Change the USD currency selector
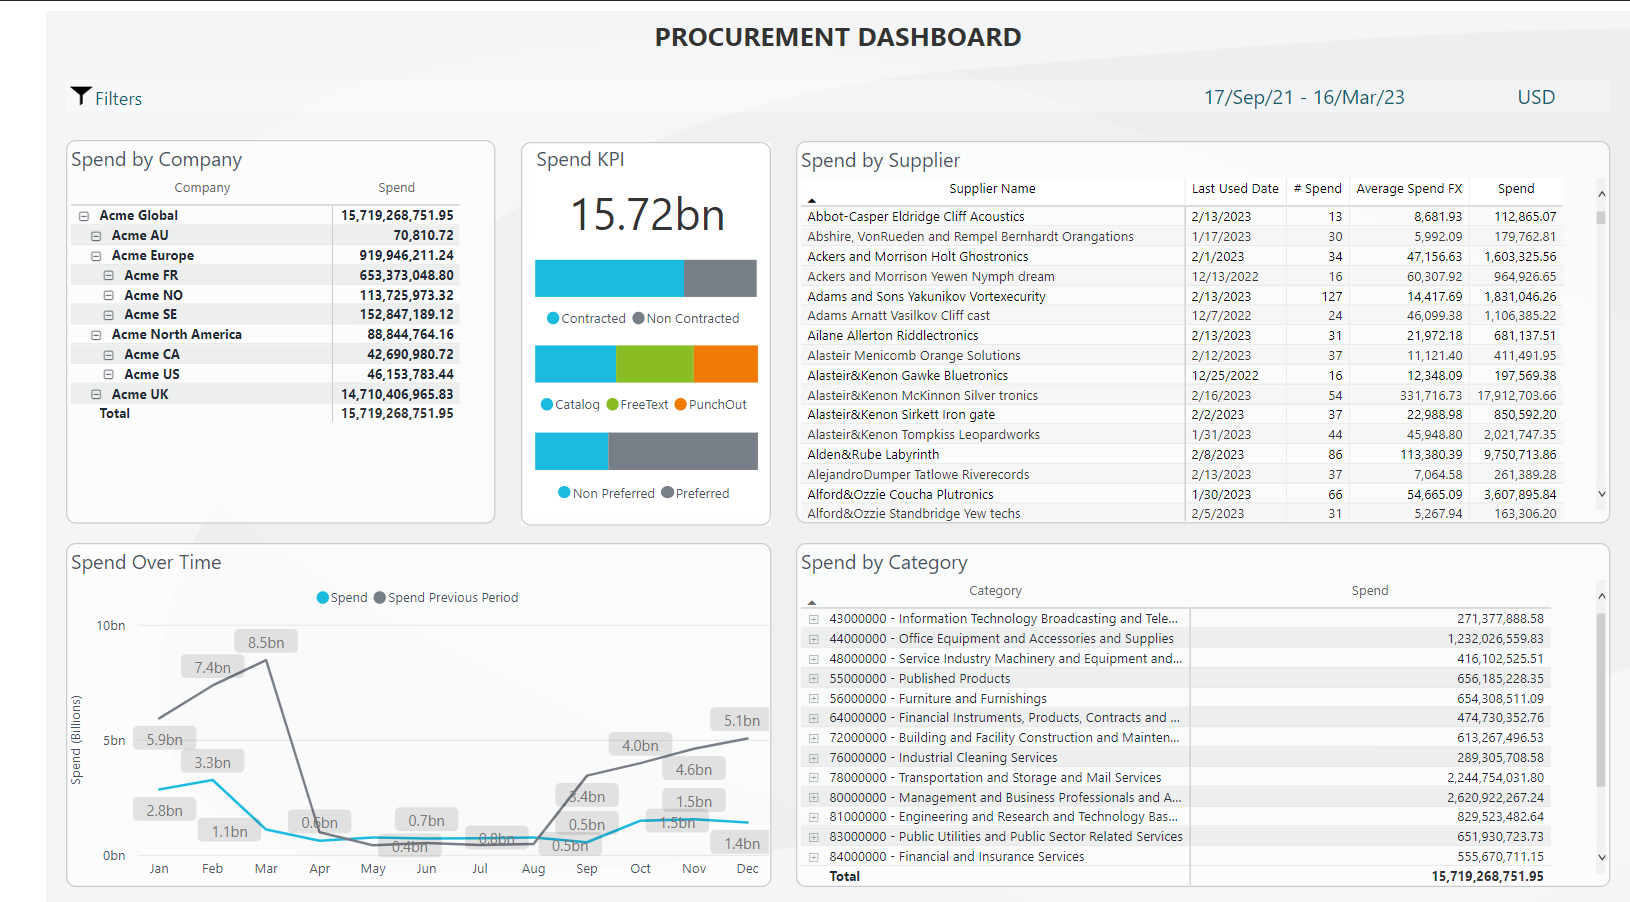 1535,97
